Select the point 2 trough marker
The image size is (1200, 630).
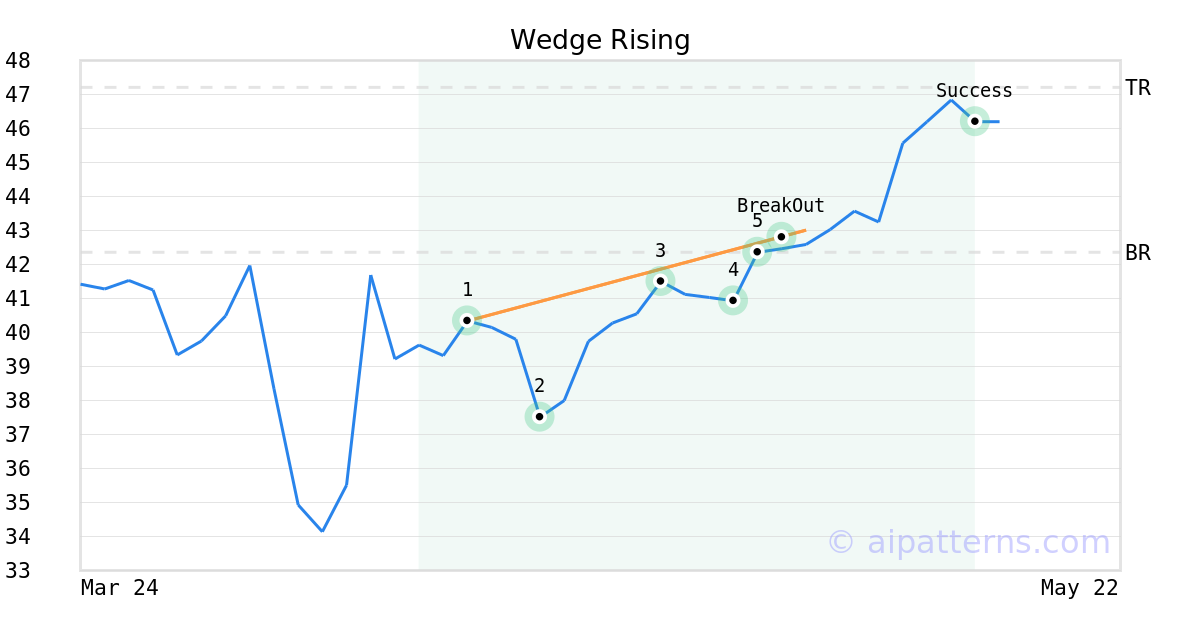pos(539,416)
